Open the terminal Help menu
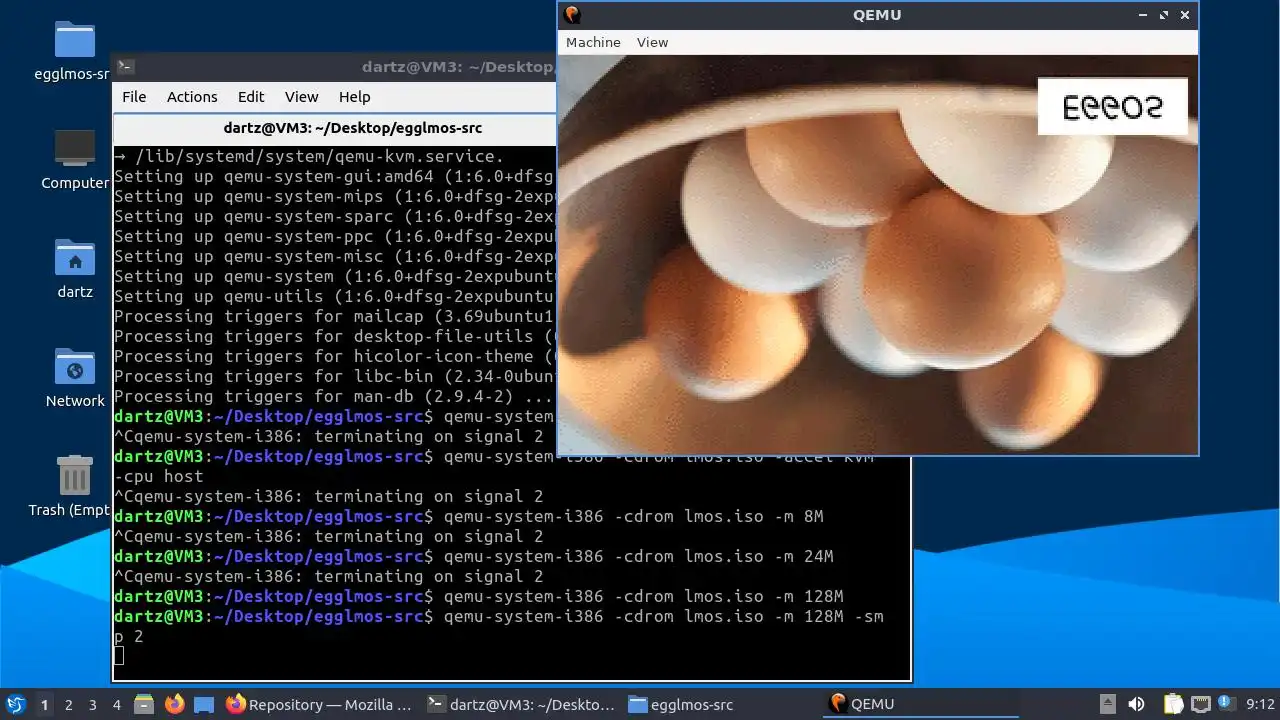The width and height of the screenshot is (1280, 720). click(354, 97)
